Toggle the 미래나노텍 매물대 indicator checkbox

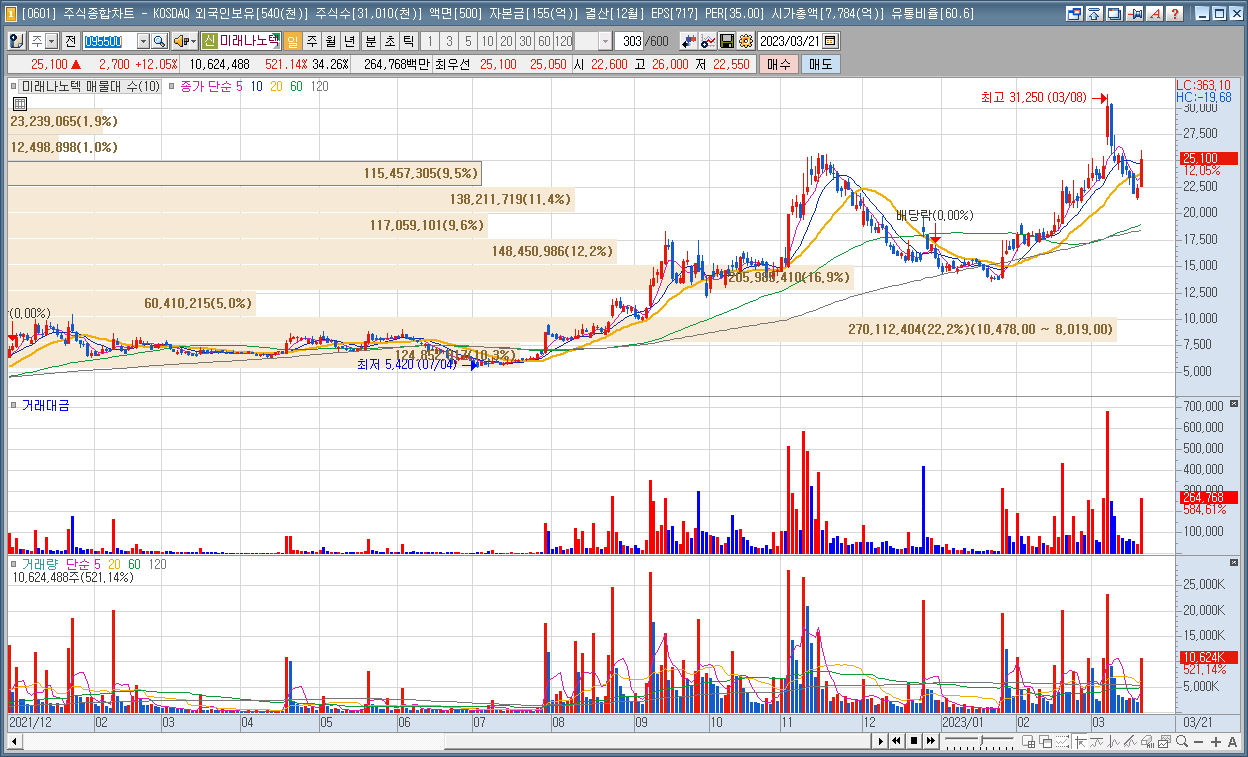(x=14, y=87)
